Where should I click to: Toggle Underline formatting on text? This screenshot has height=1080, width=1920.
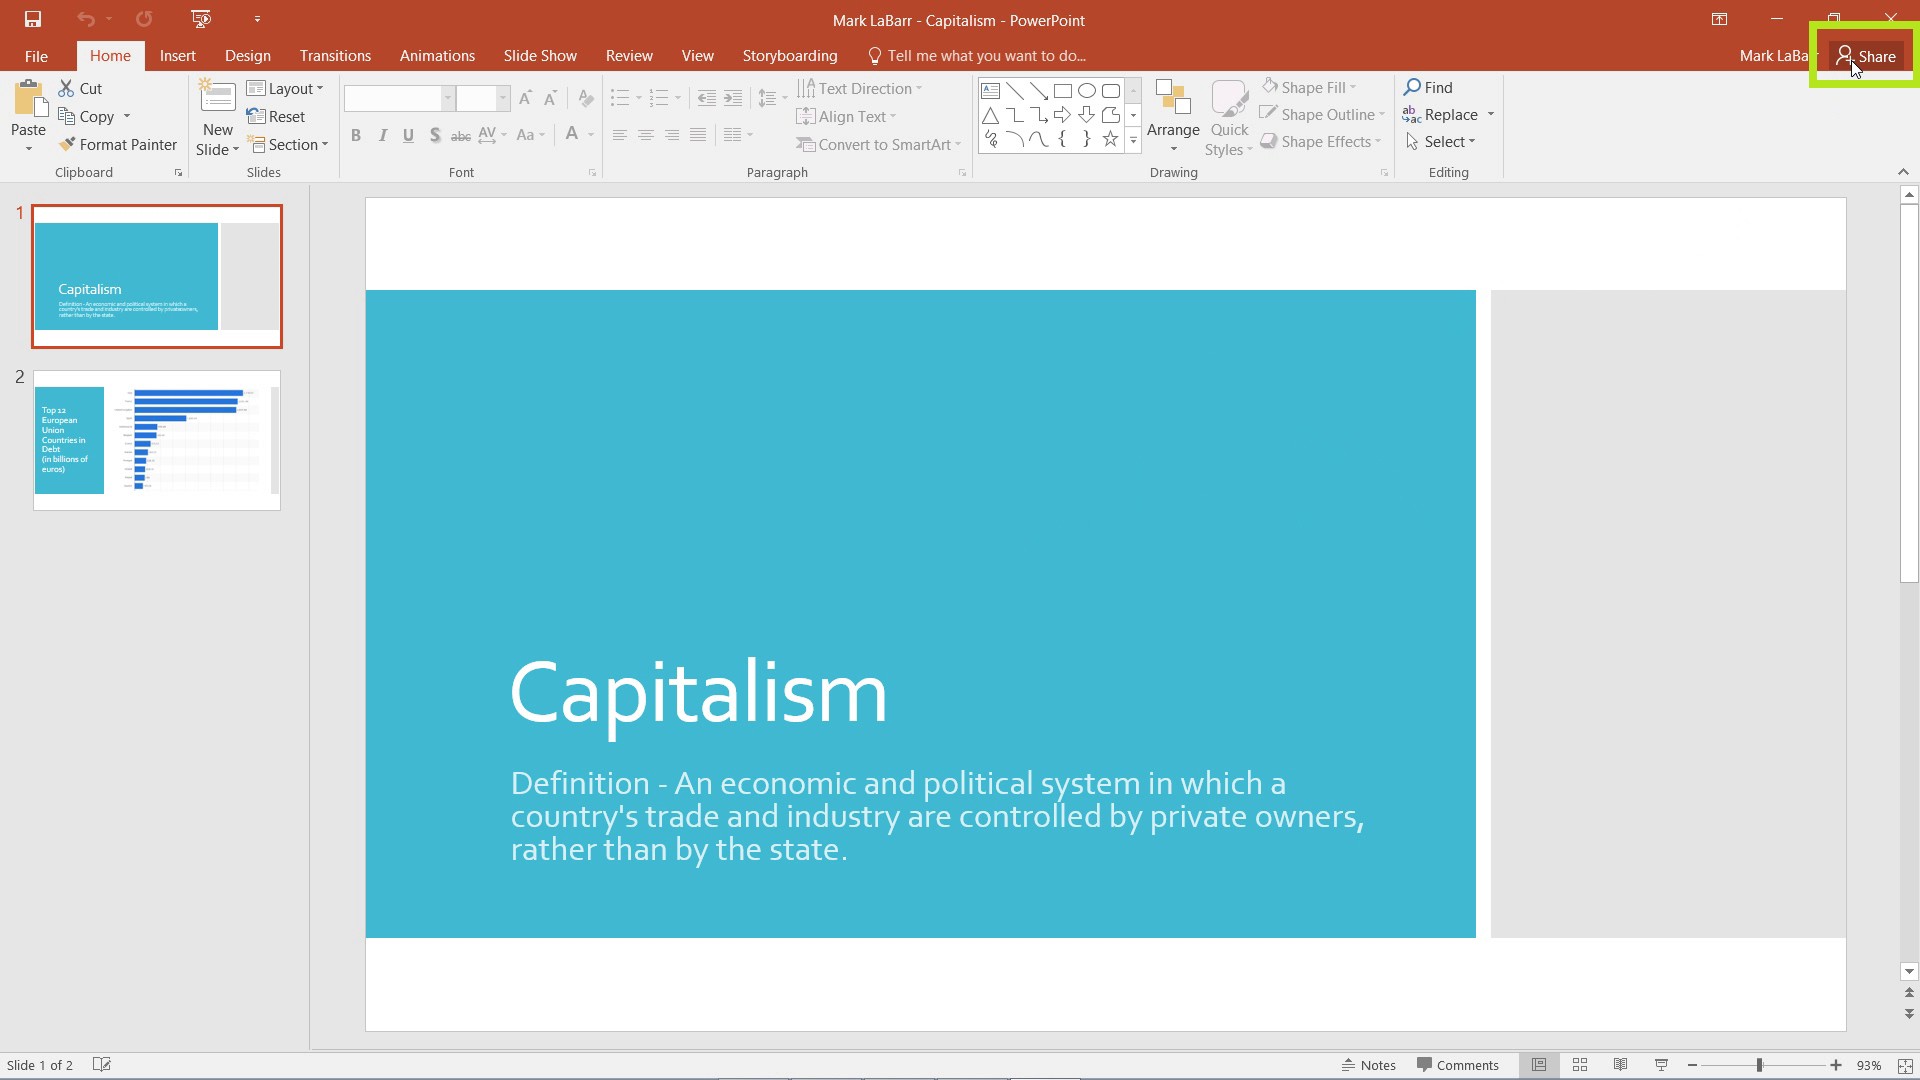(407, 135)
